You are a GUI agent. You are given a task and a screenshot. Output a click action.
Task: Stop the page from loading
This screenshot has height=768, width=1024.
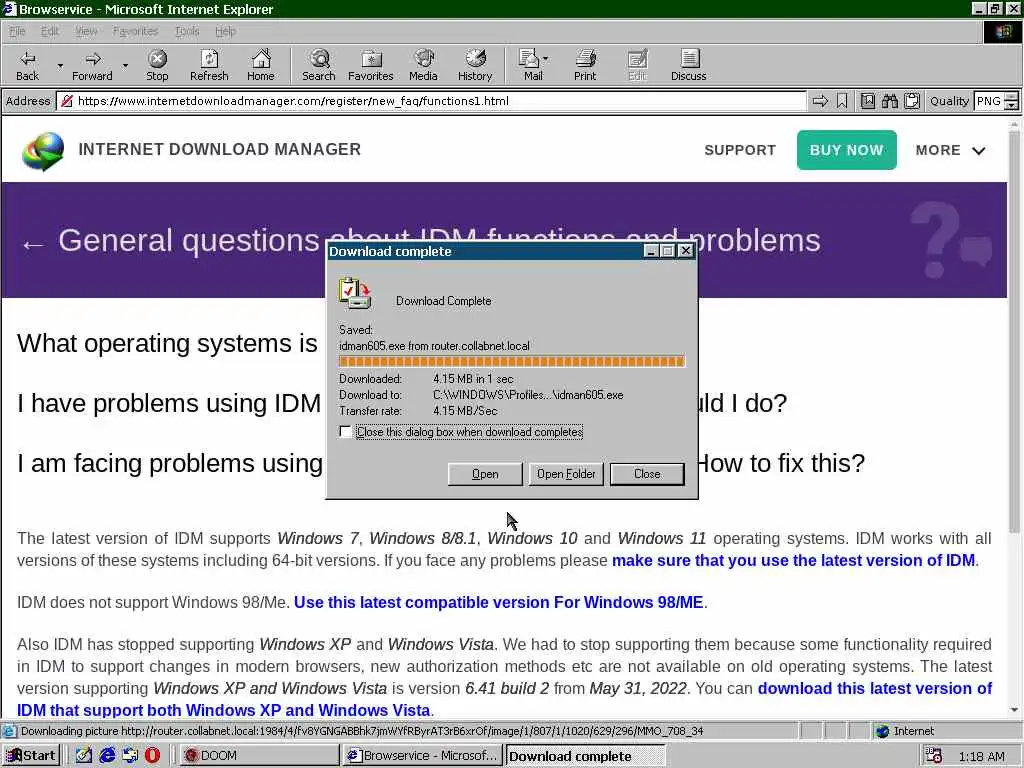(x=157, y=65)
